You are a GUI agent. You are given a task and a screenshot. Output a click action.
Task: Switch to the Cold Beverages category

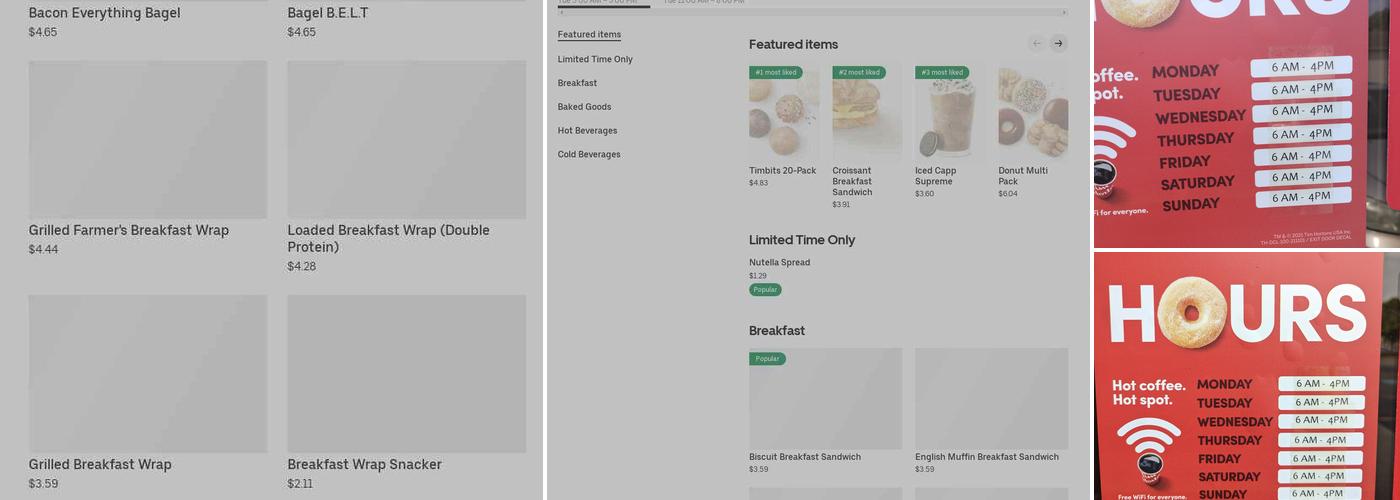coord(589,155)
